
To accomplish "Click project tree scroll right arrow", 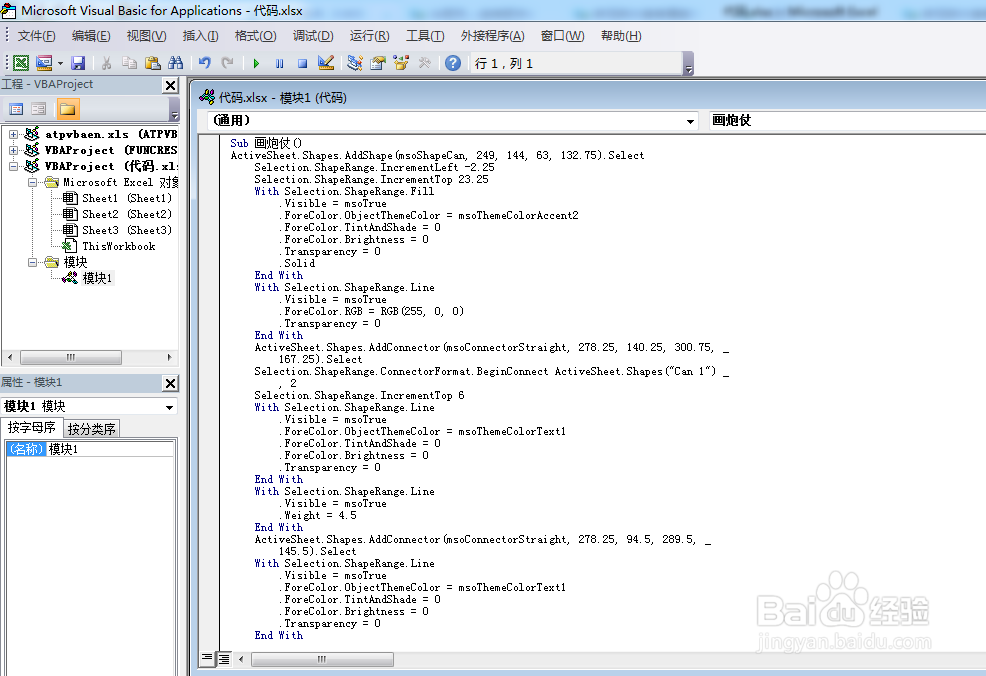I will pyautogui.click(x=170, y=357).
